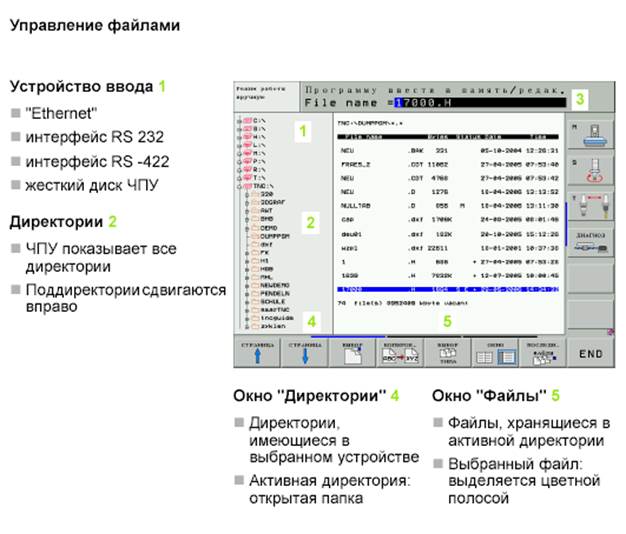Click the operating mode header box
This screenshot has height=534, width=626.
pyautogui.click(x=266, y=96)
